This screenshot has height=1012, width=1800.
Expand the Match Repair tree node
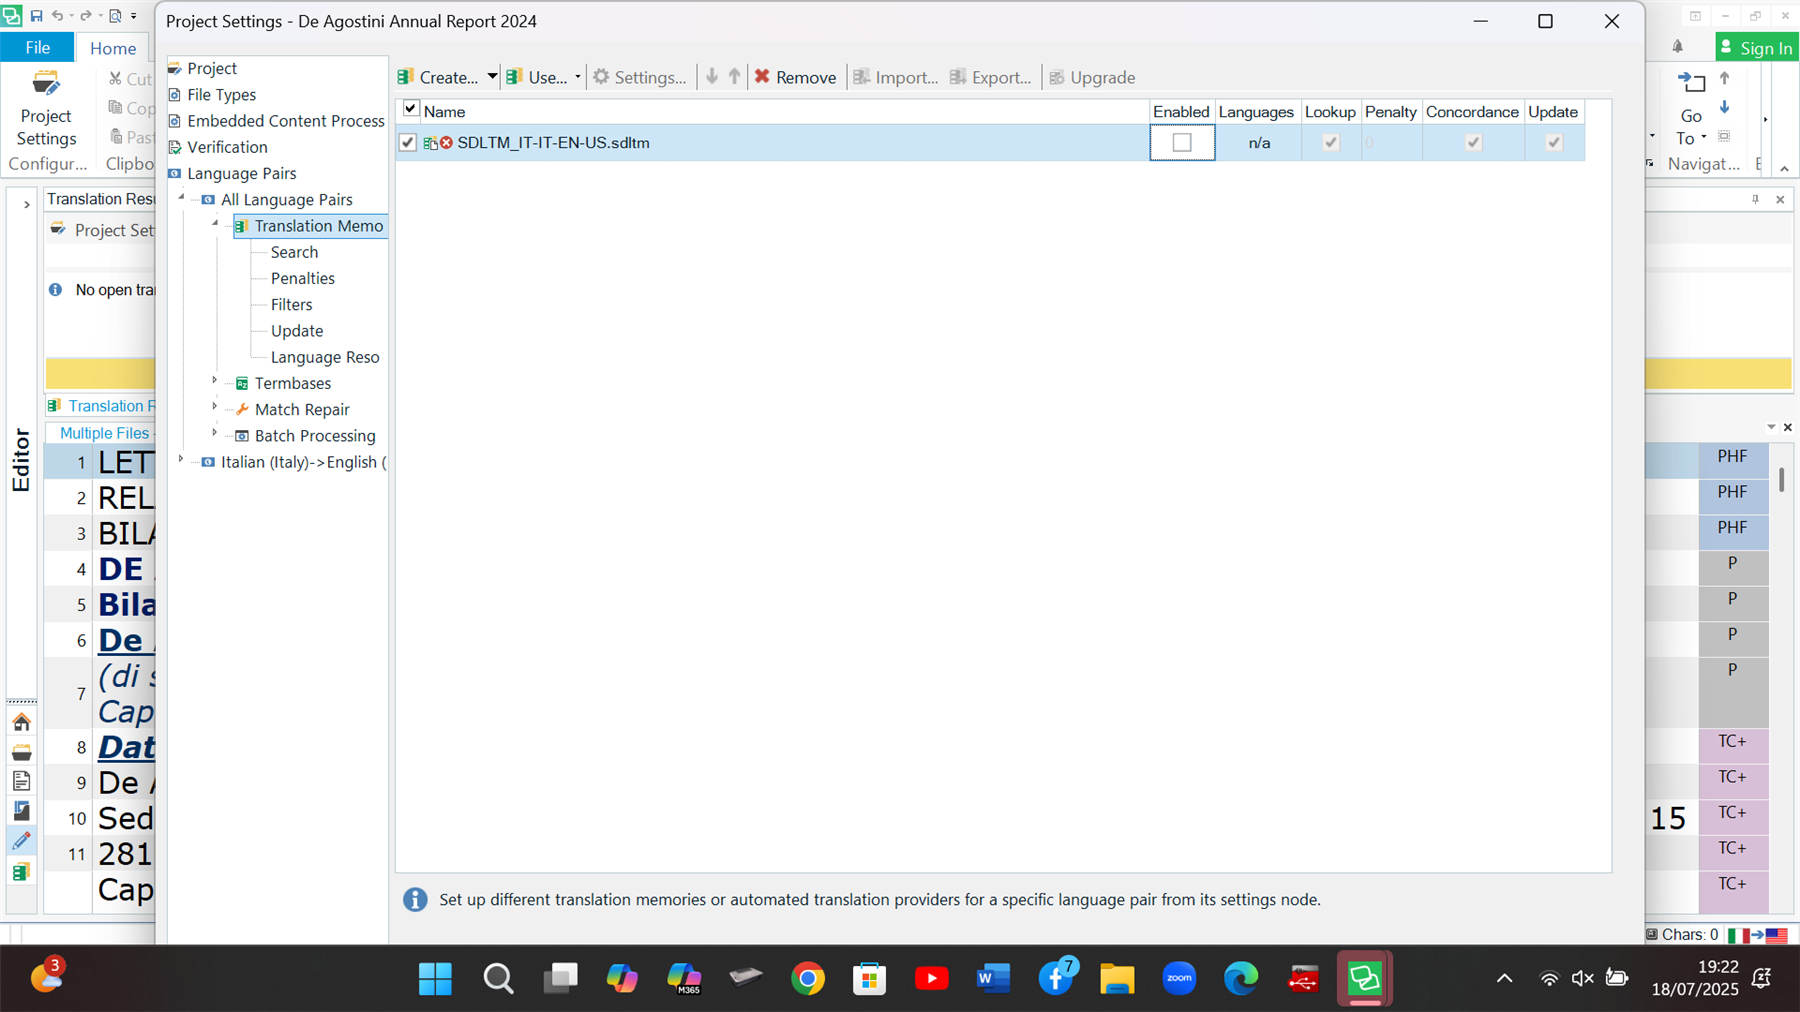pyautogui.click(x=215, y=407)
